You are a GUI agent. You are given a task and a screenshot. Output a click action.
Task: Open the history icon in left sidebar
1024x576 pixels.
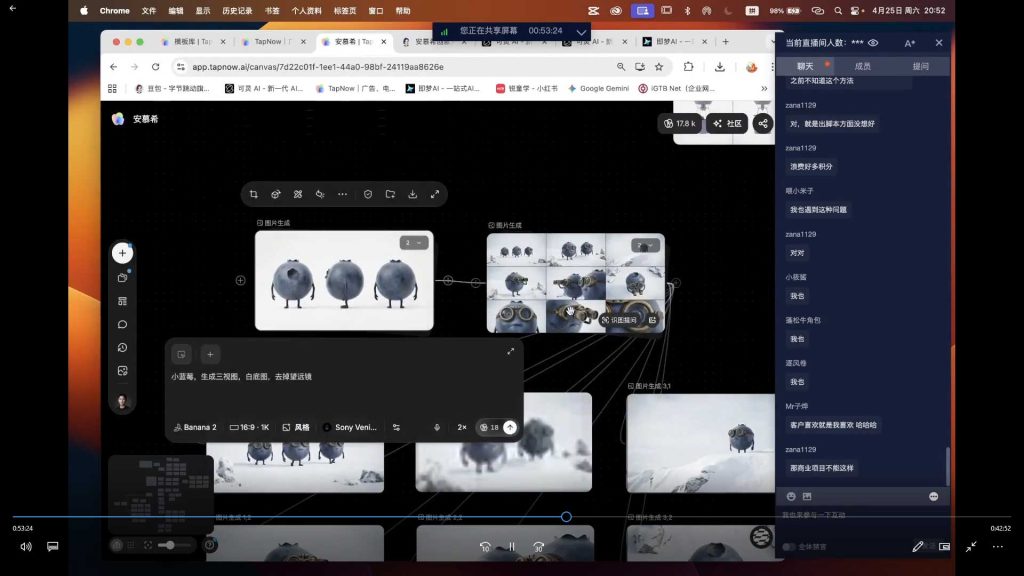point(122,347)
